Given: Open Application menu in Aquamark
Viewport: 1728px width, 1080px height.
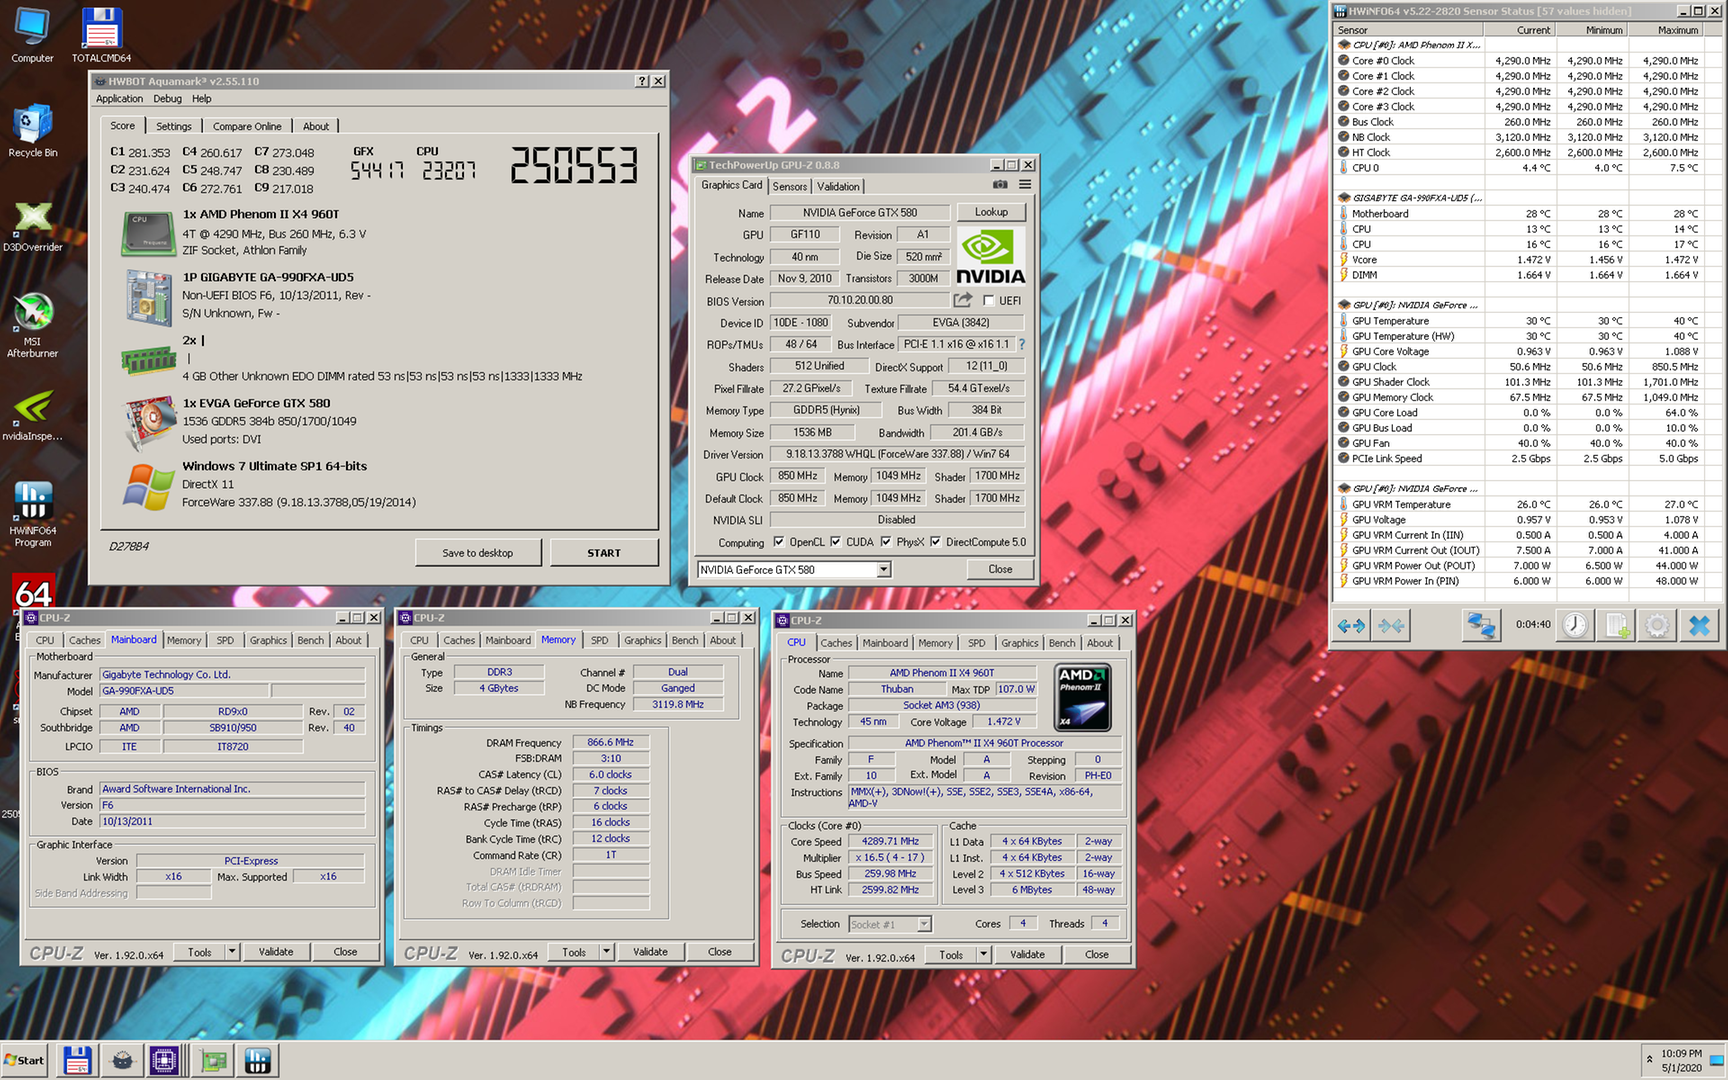Looking at the screenshot, I should point(119,99).
